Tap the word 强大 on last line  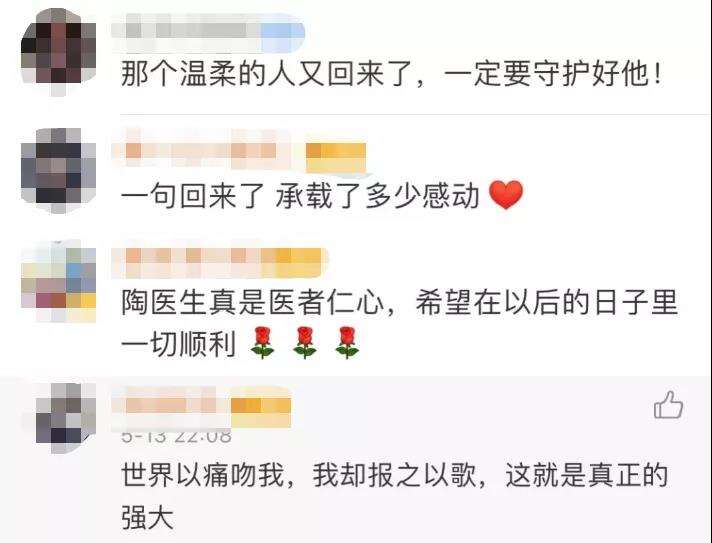click(148, 517)
